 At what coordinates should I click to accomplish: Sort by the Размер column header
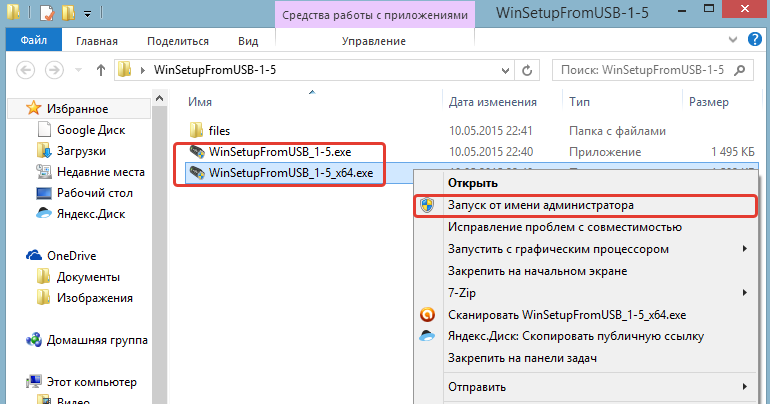tap(709, 102)
